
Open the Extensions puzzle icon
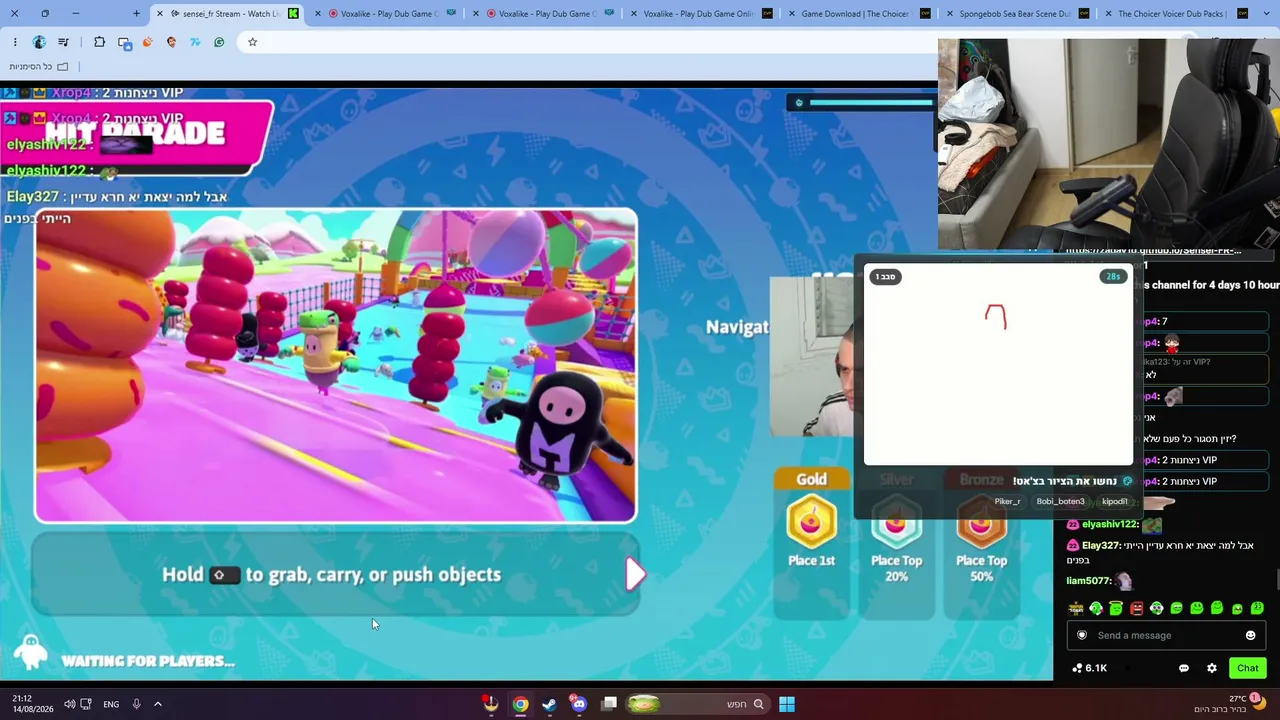(x=99, y=42)
